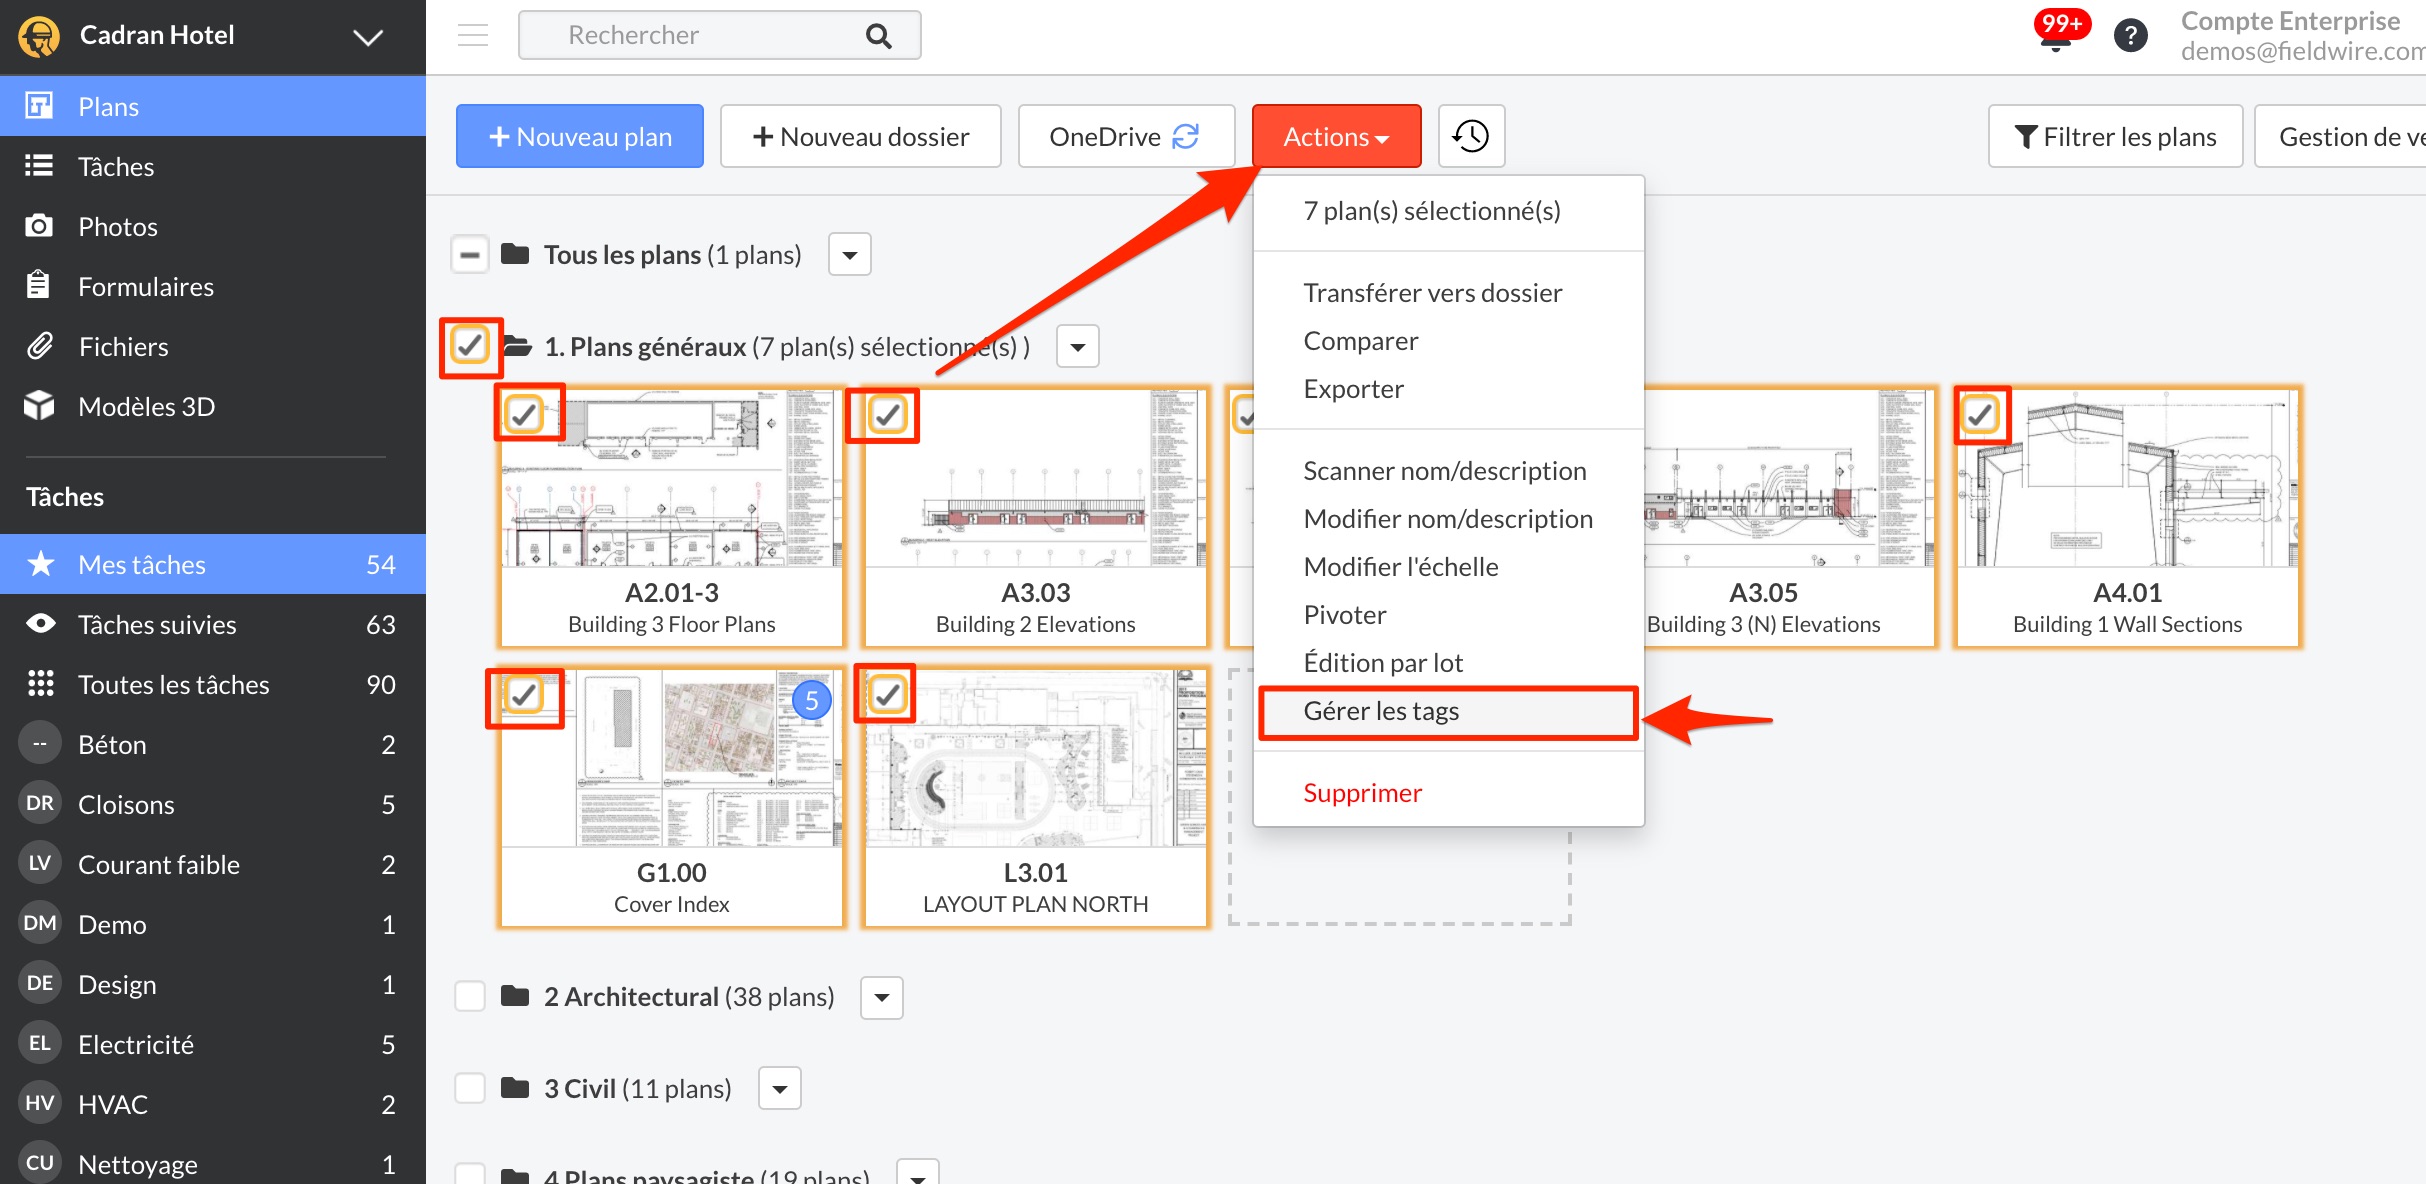Expand the Cadran Hotel project chevron
Viewport: 2426px width, 1184px height.
(x=368, y=37)
